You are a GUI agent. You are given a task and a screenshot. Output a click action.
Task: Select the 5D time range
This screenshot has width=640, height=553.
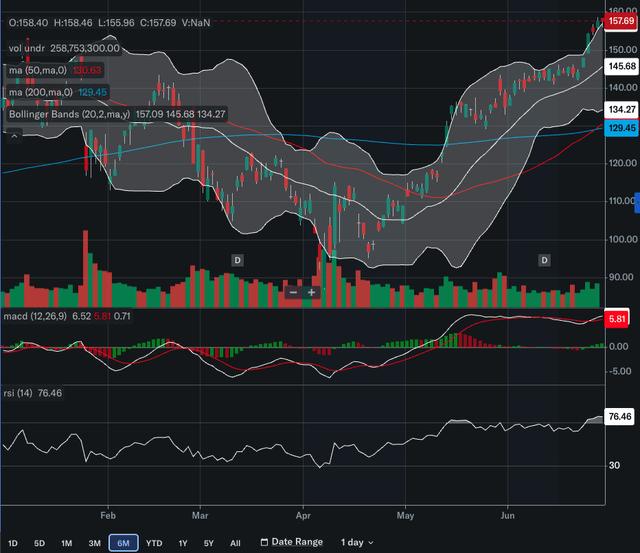click(39, 543)
